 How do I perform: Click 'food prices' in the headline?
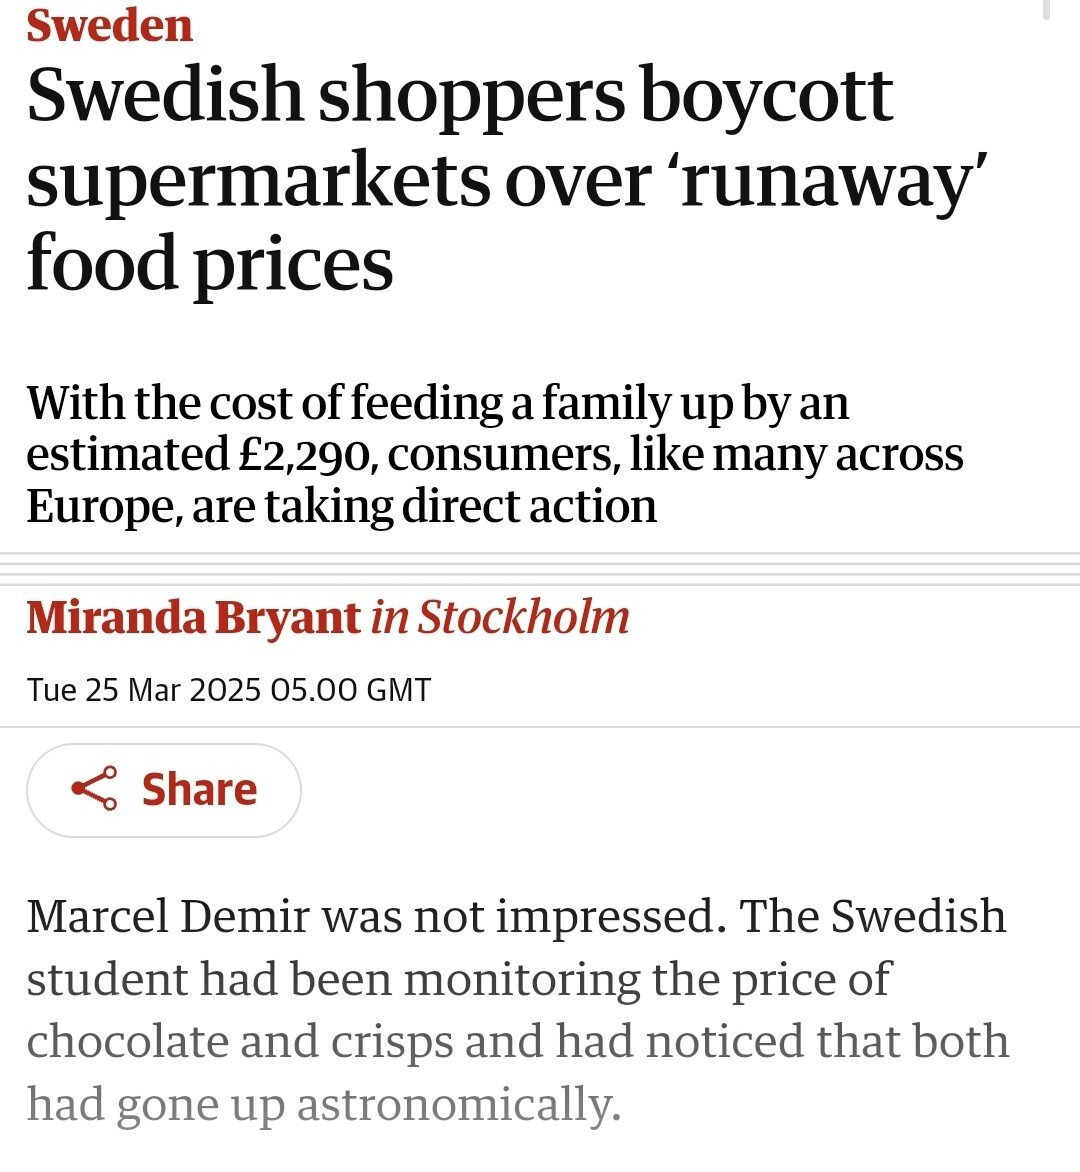point(210,262)
